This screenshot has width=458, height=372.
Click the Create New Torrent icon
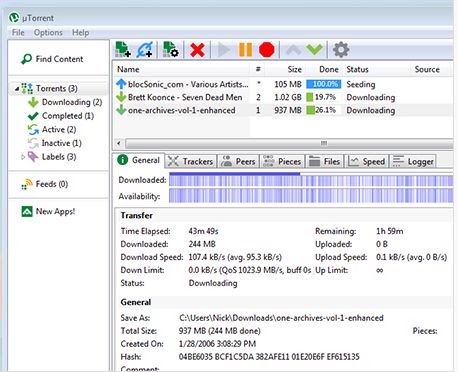click(170, 50)
